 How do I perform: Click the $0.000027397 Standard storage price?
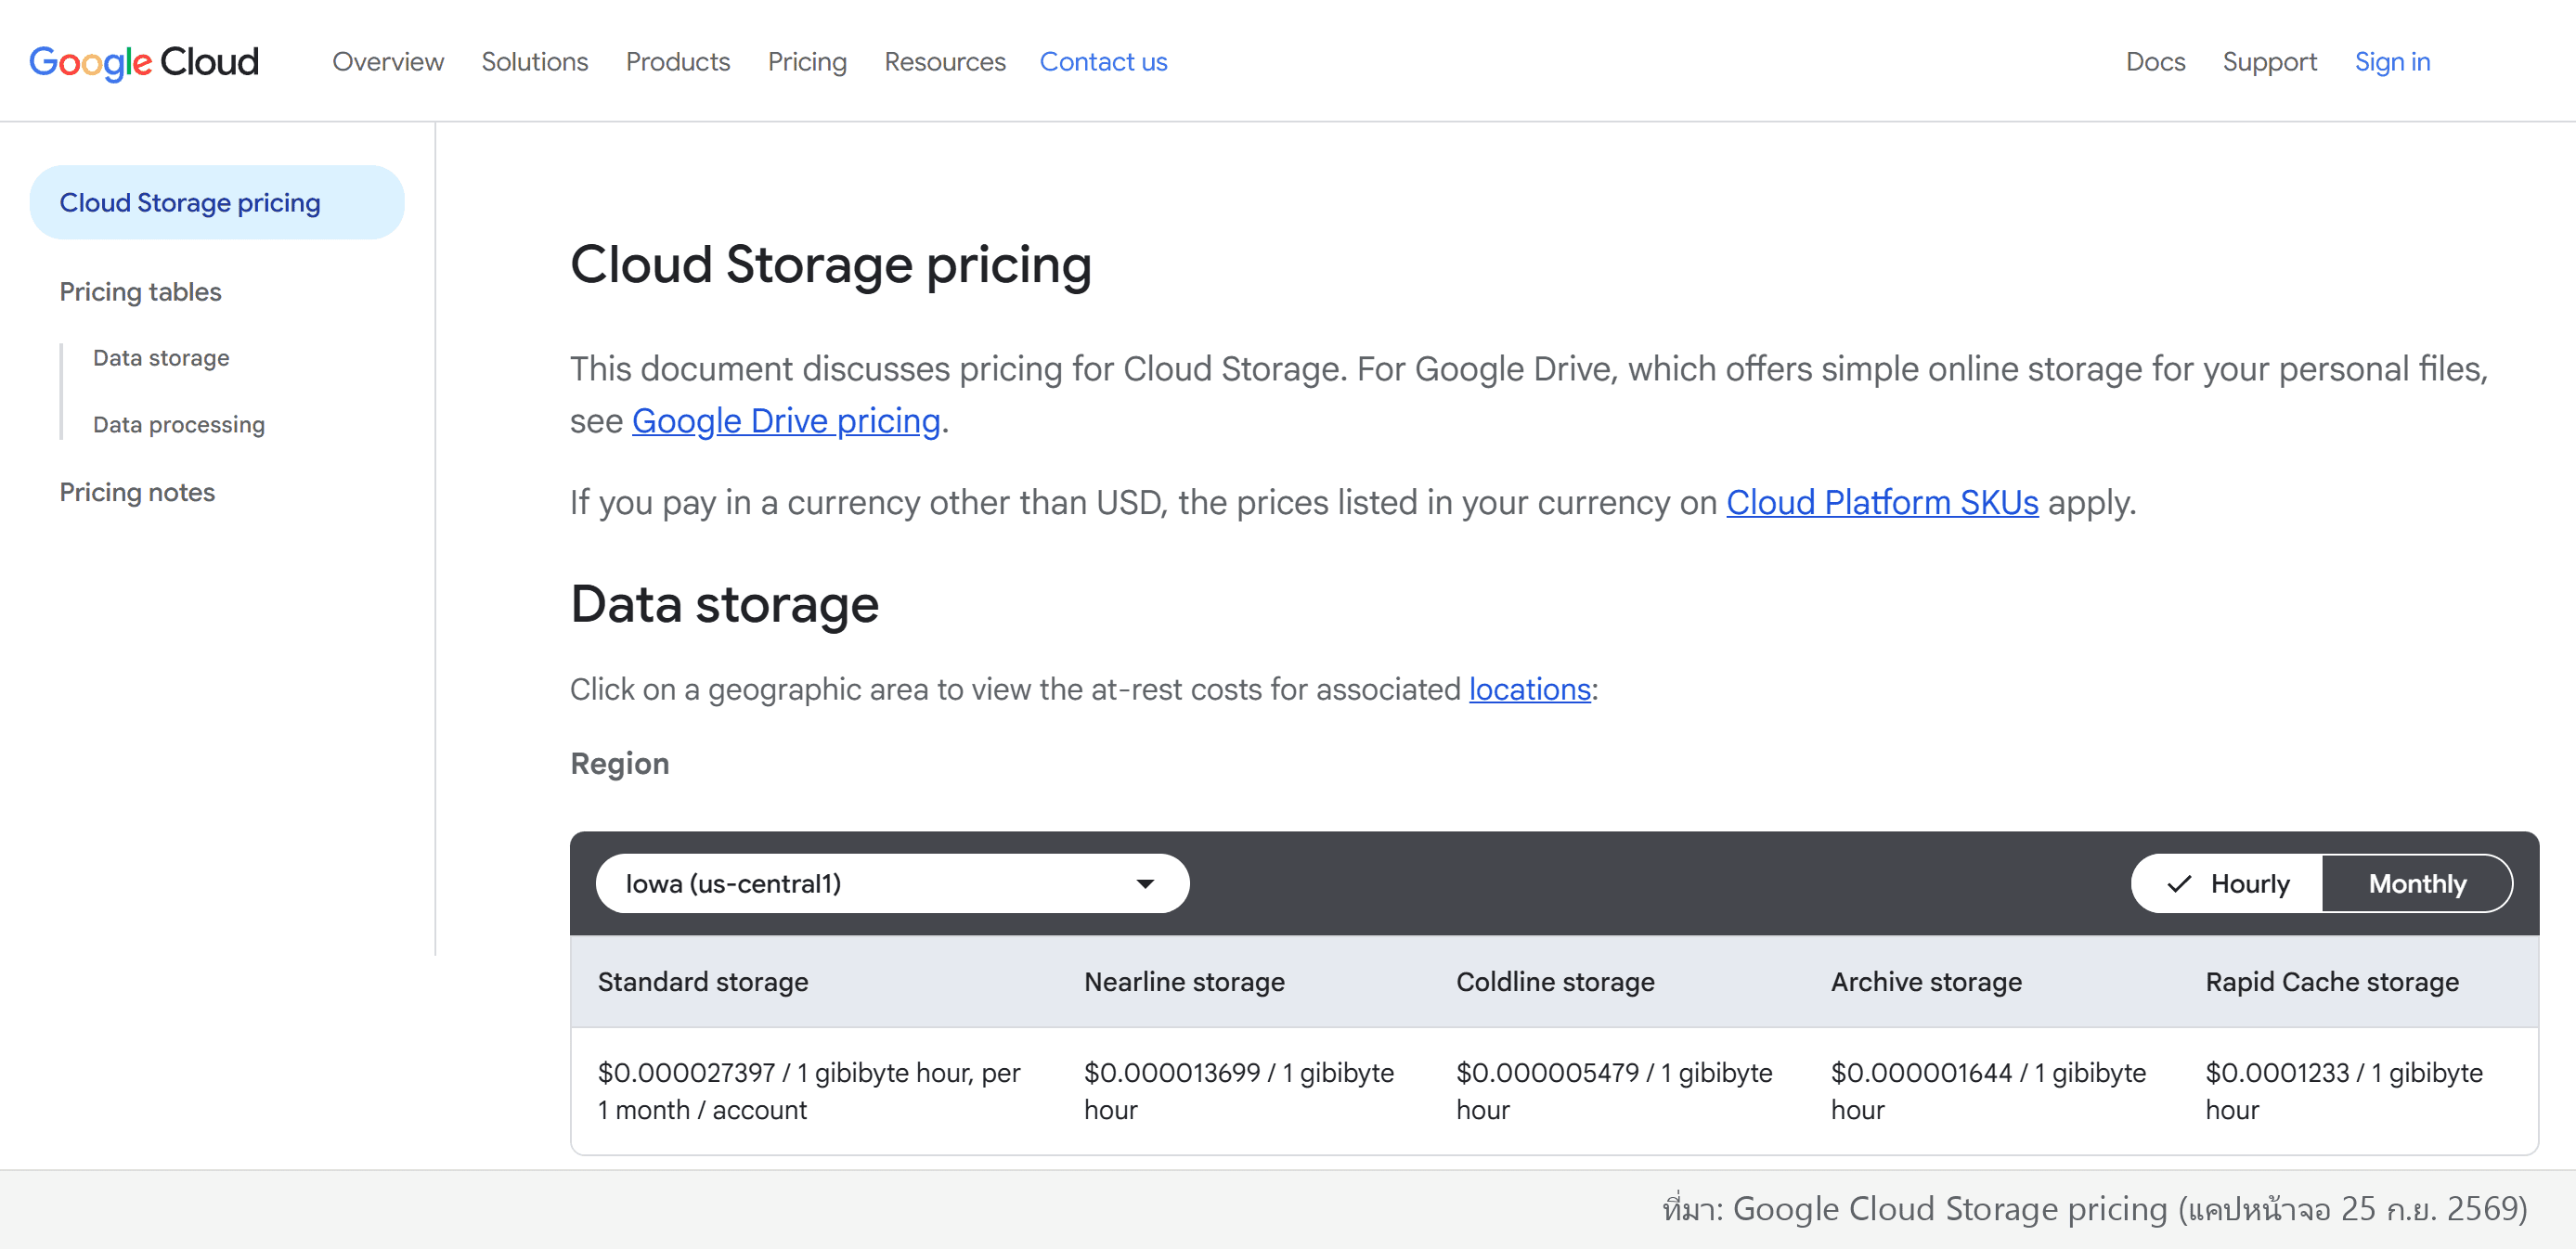pyautogui.click(x=809, y=1091)
